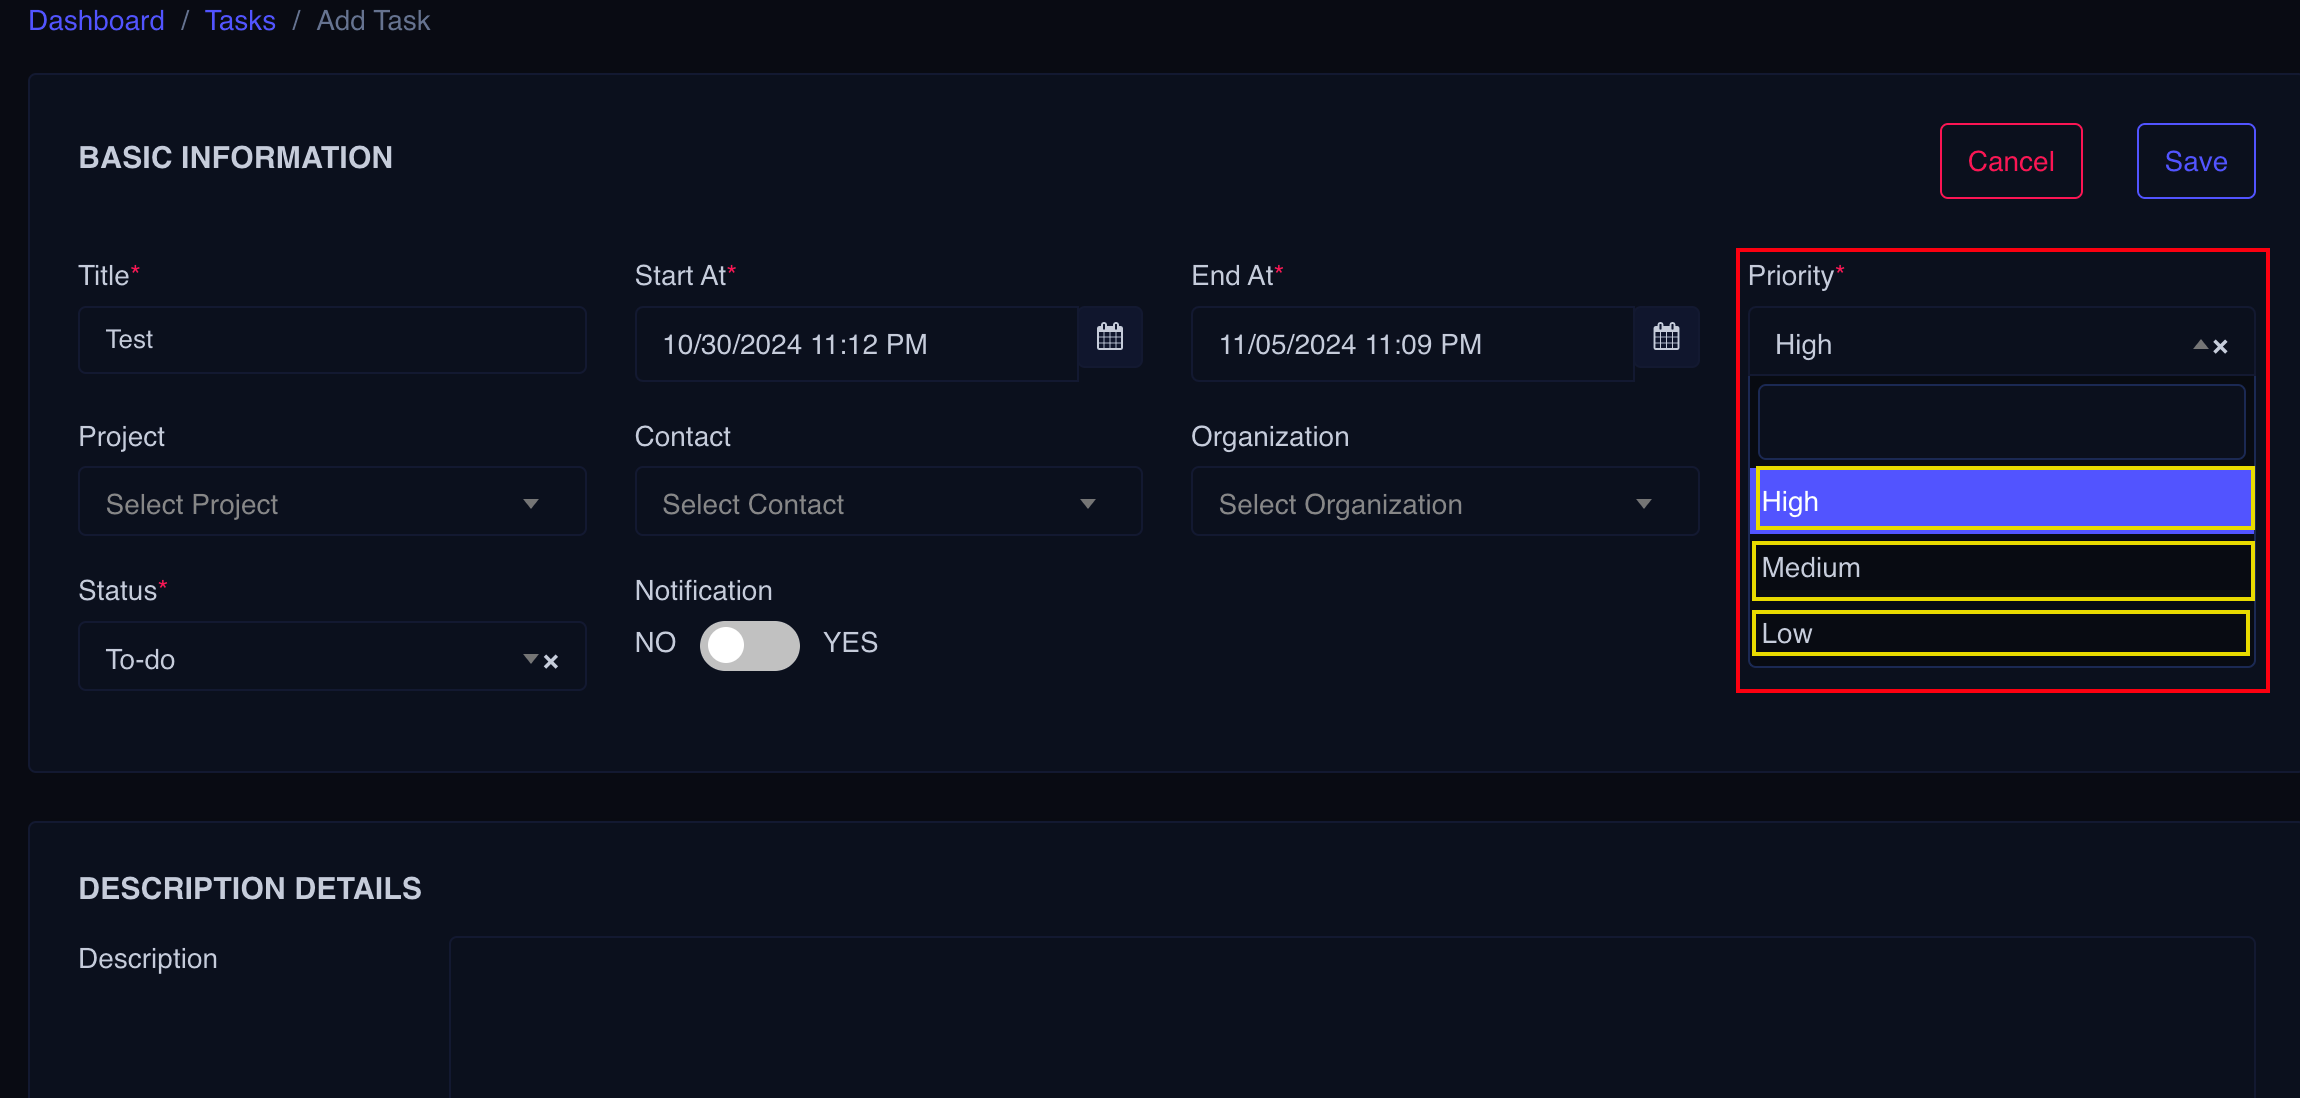Select Low from the priority list
The image size is (2300, 1098).
pyautogui.click(x=2000, y=634)
